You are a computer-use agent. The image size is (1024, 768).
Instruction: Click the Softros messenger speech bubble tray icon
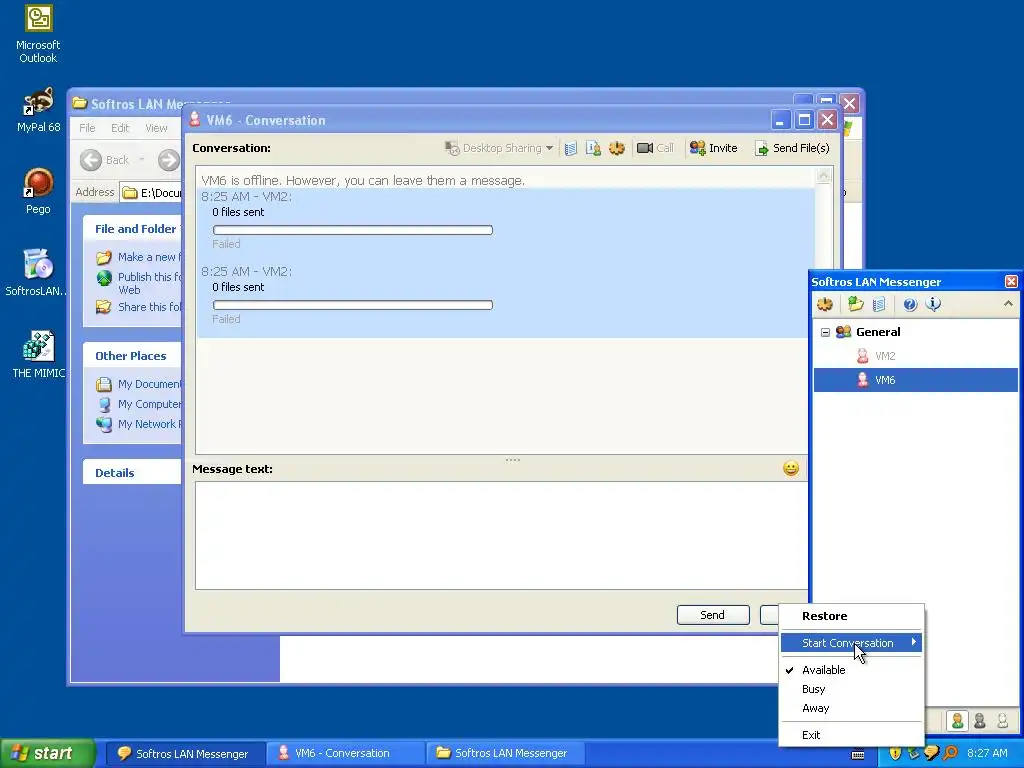[932, 754]
